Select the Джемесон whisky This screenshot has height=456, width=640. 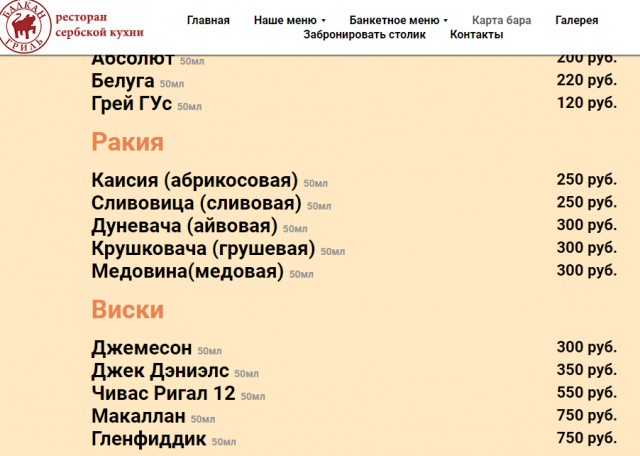coord(142,348)
